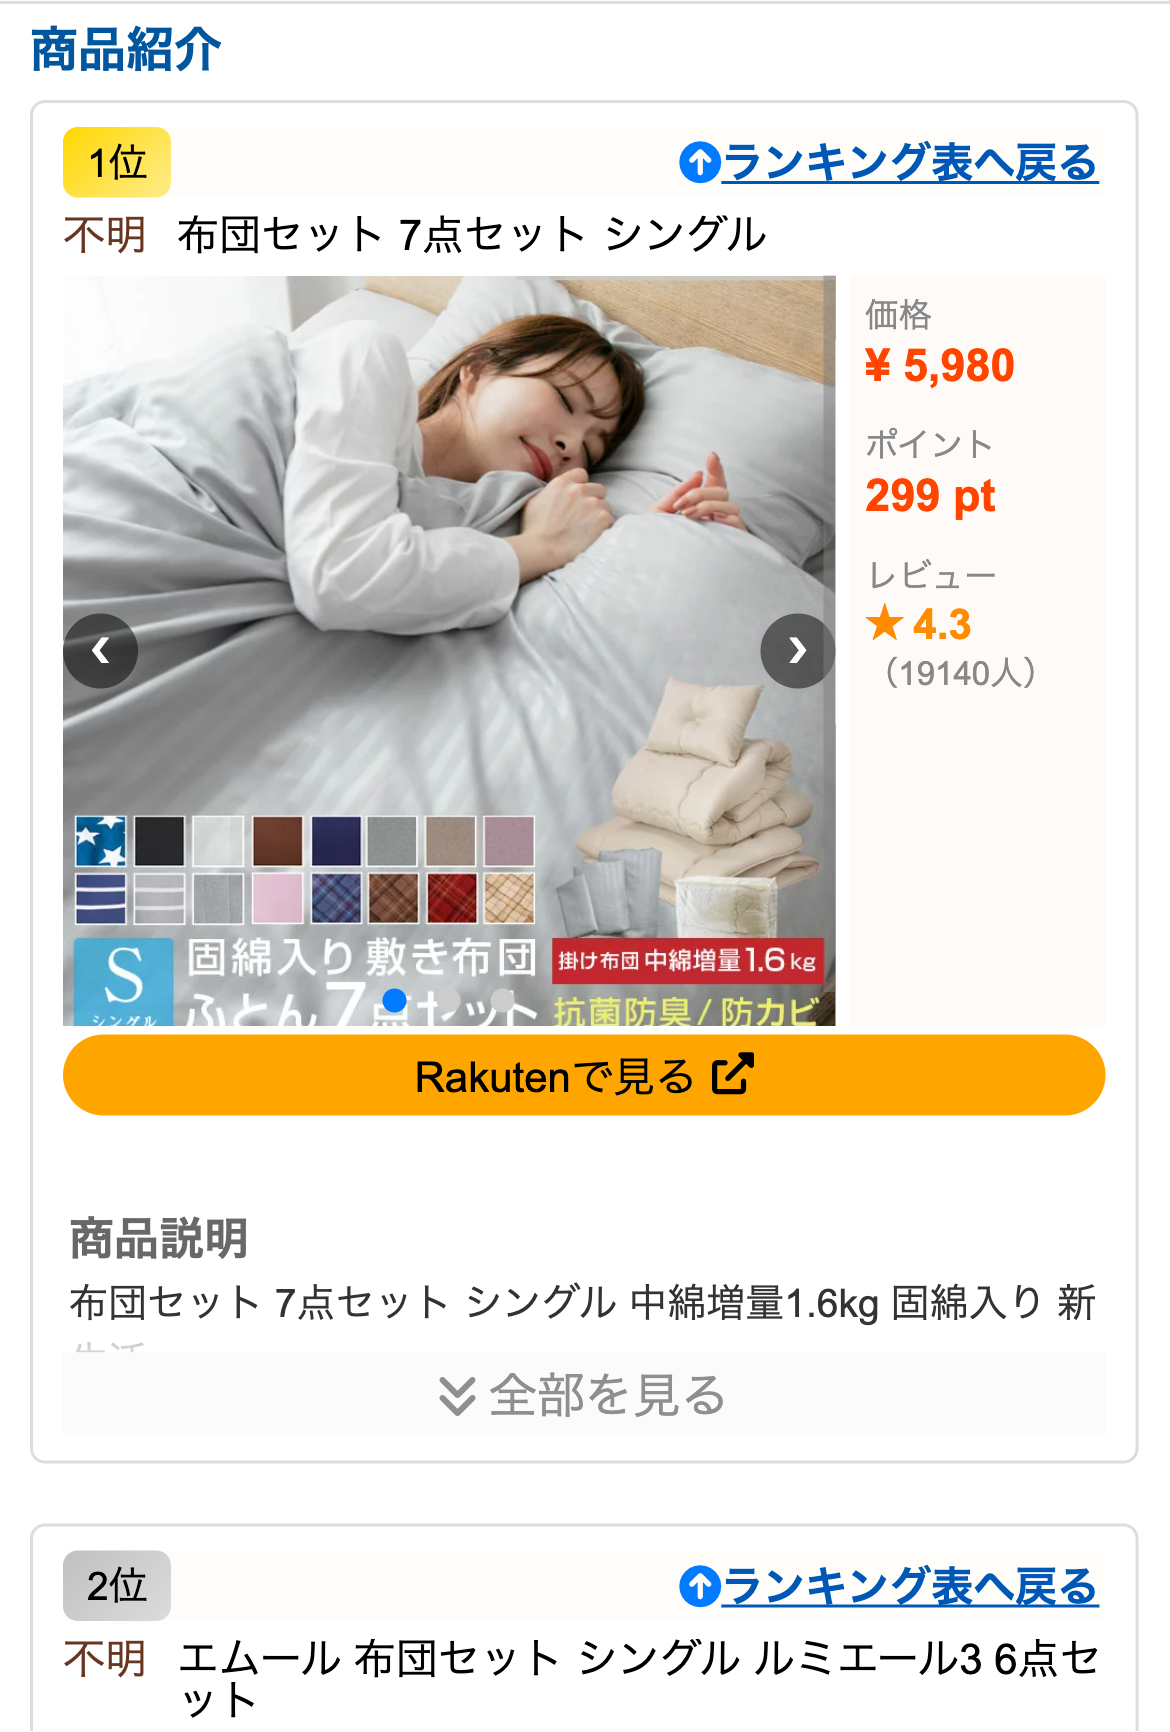Select the third carousel dot indicator
The height and width of the screenshot is (1732, 1170).
[x=503, y=1000]
